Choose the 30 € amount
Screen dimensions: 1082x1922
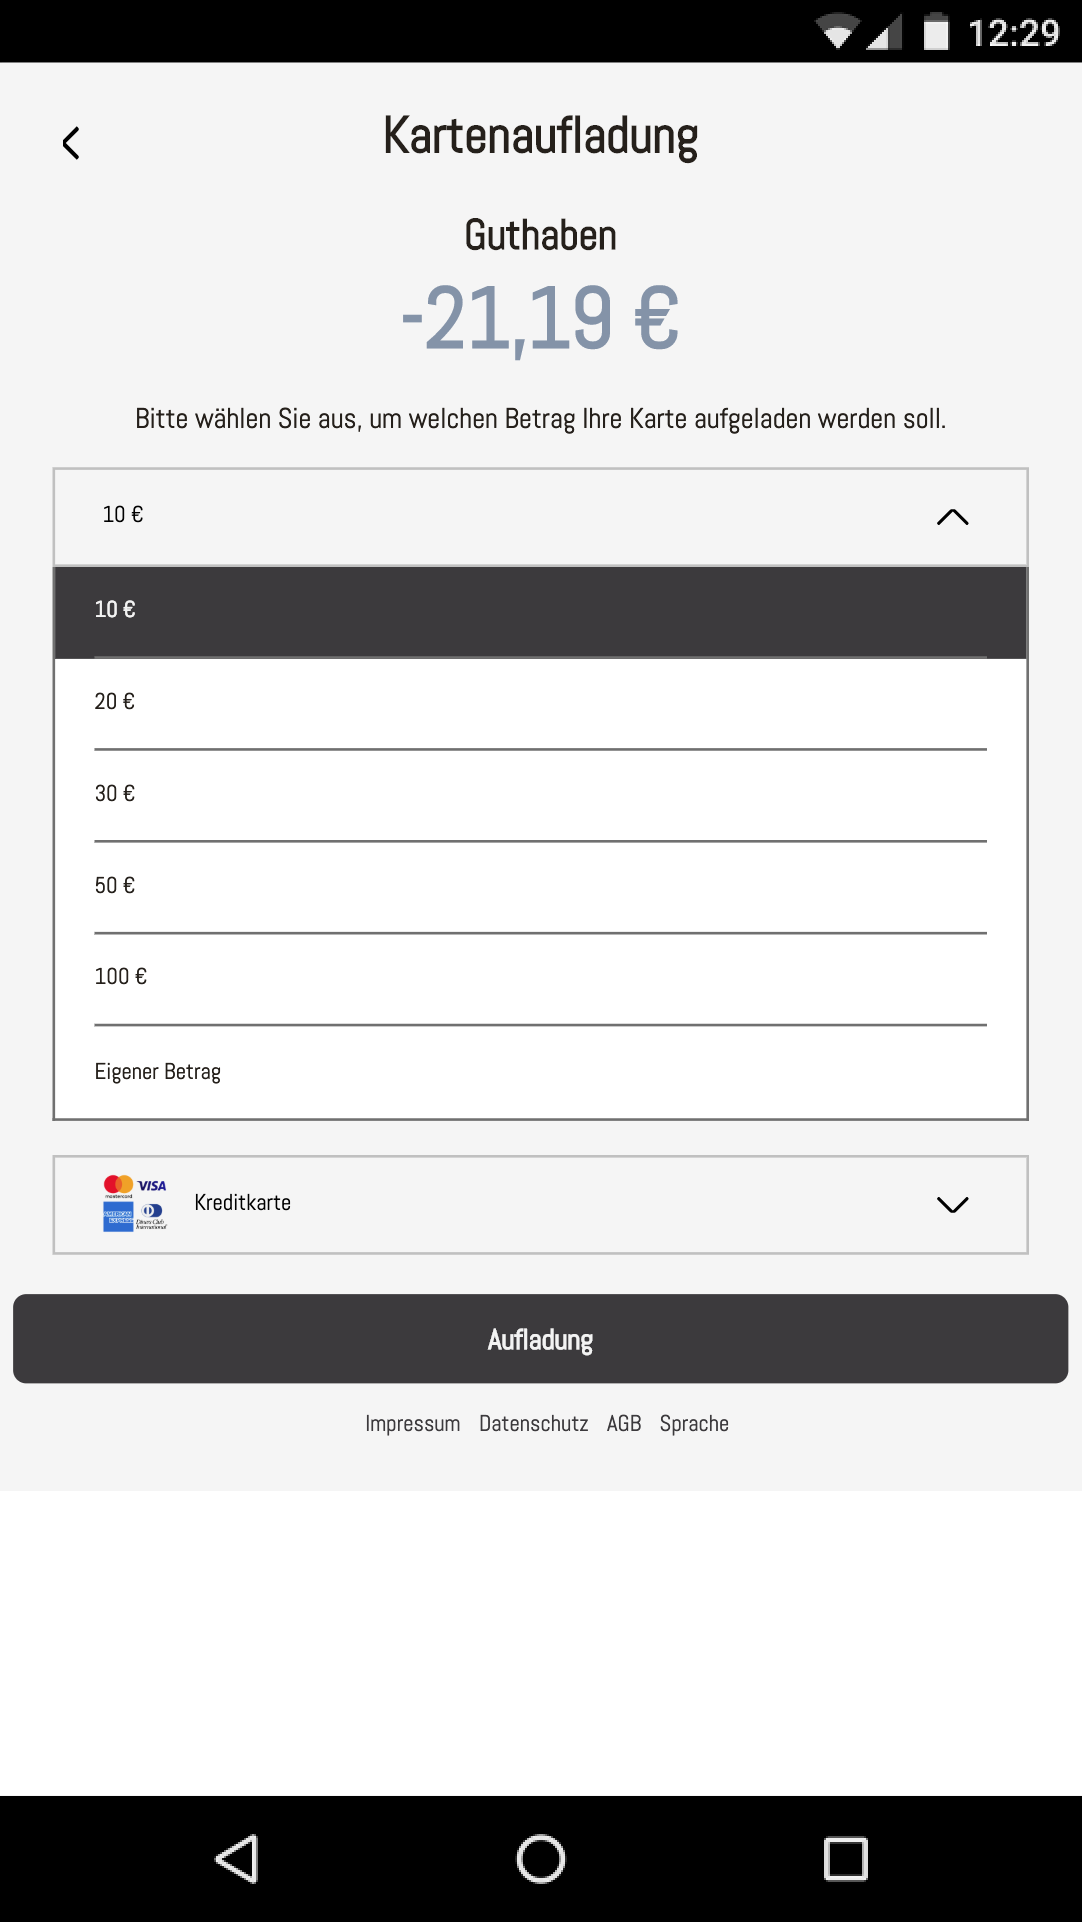(x=540, y=796)
